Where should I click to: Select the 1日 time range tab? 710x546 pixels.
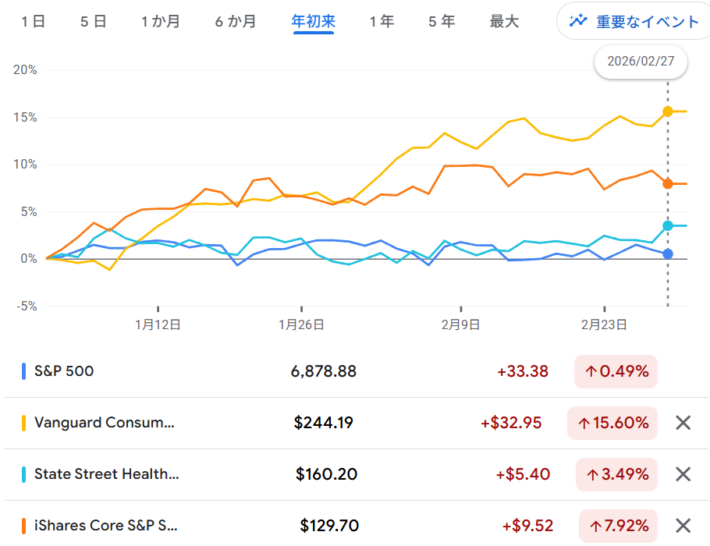[33, 21]
